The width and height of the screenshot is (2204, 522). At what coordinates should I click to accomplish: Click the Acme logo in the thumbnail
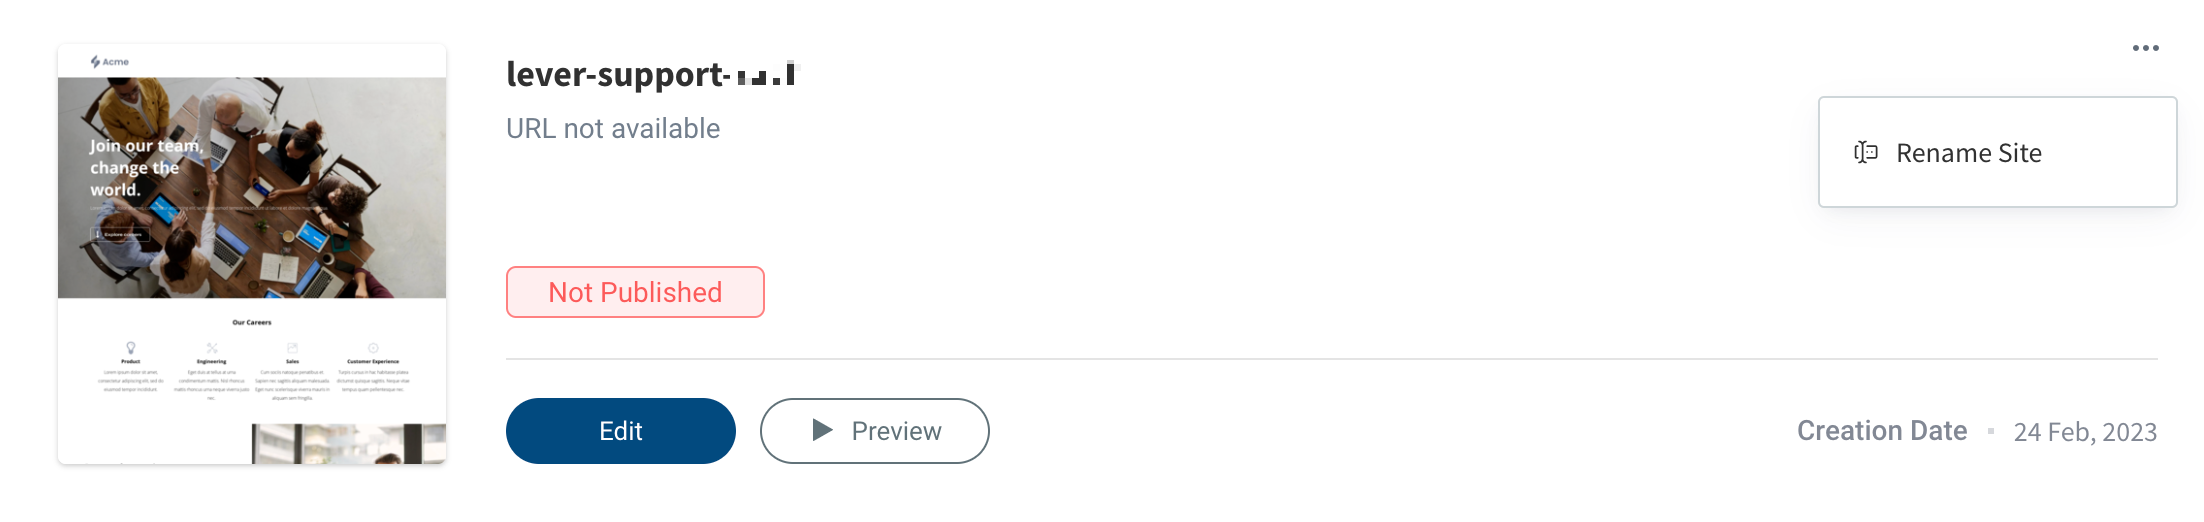tap(110, 62)
